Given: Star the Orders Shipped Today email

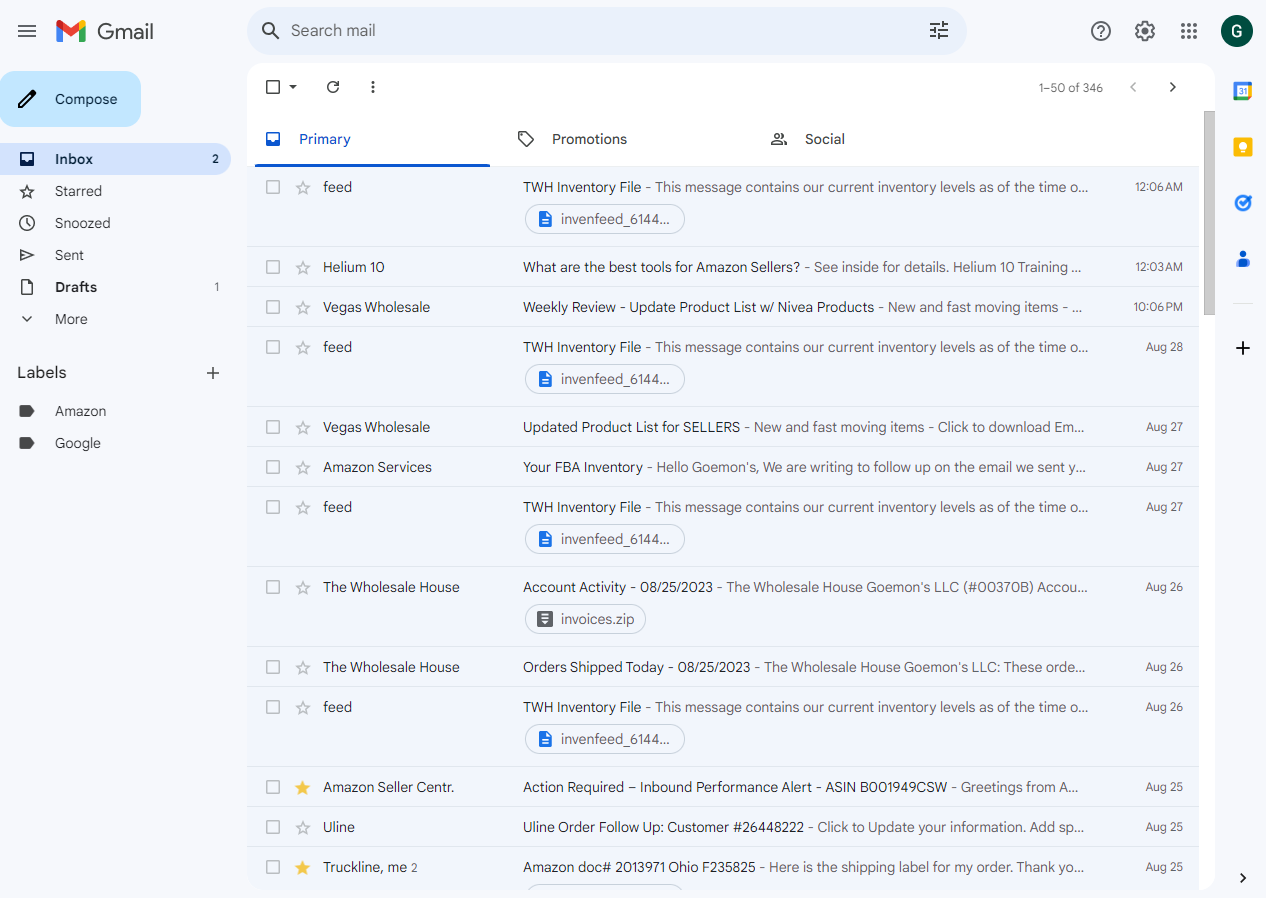Looking at the screenshot, I should tap(303, 667).
